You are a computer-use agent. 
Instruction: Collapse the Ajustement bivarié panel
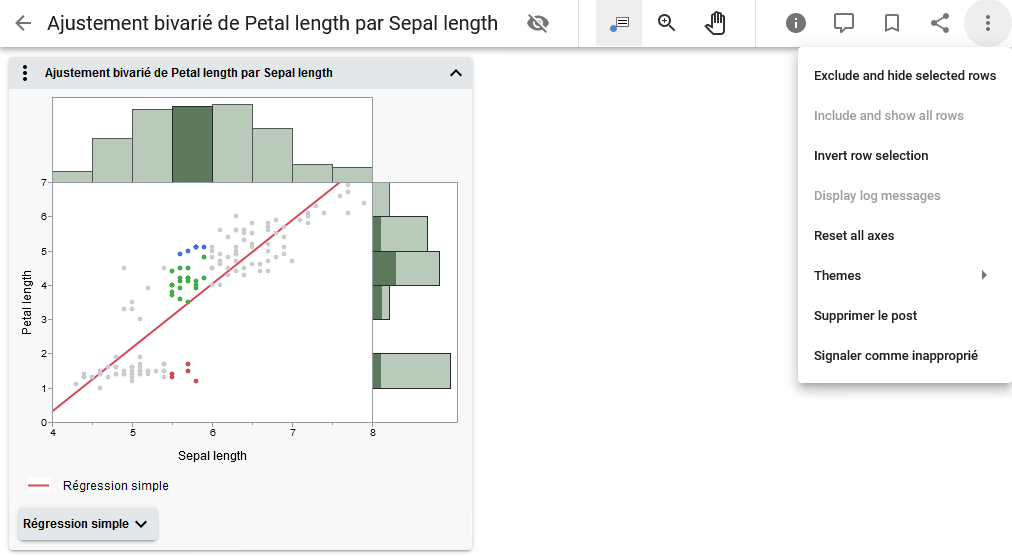pyautogui.click(x=456, y=73)
